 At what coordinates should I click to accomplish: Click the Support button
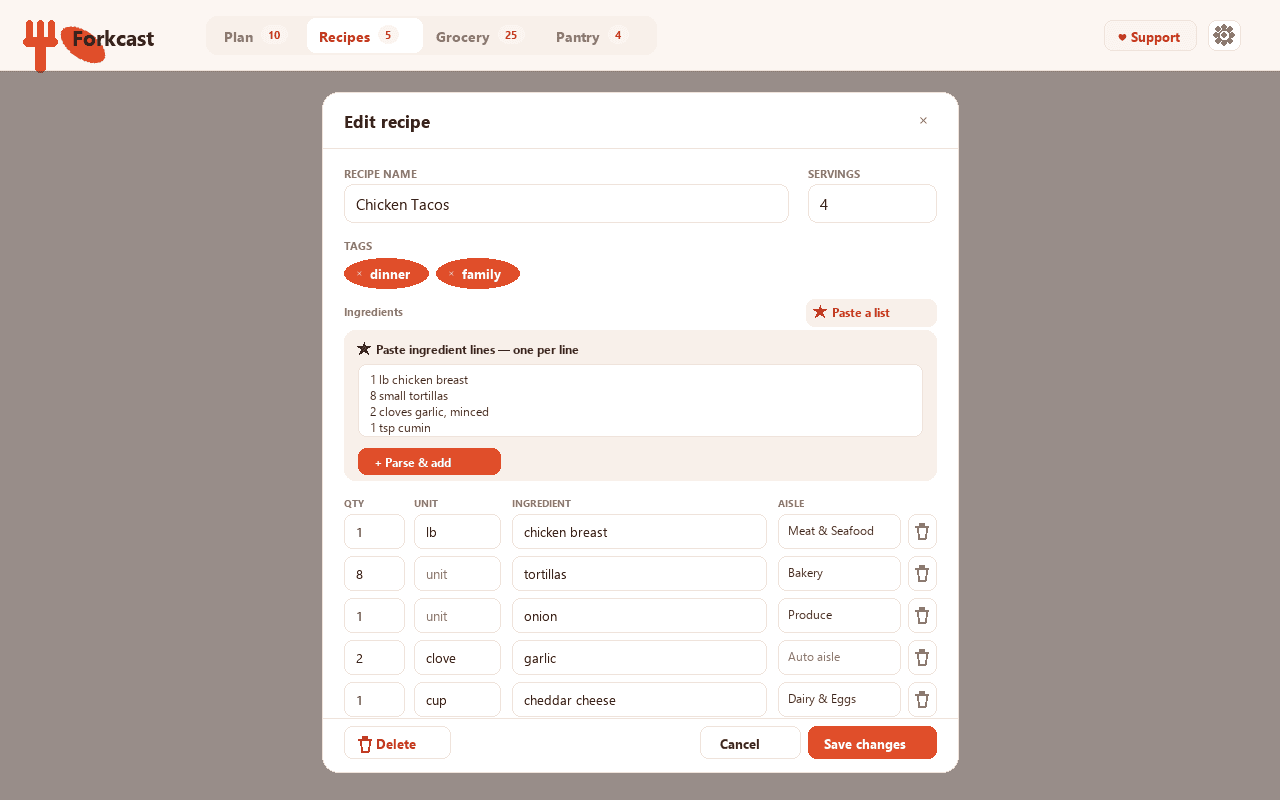tap(1150, 36)
